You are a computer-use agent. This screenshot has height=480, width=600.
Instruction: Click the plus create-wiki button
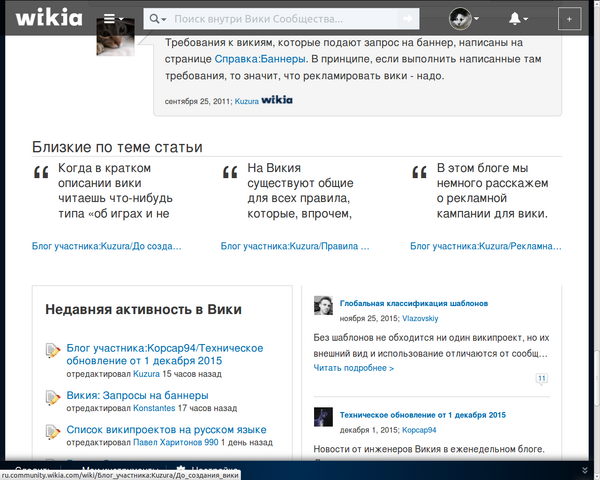[569, 19]
